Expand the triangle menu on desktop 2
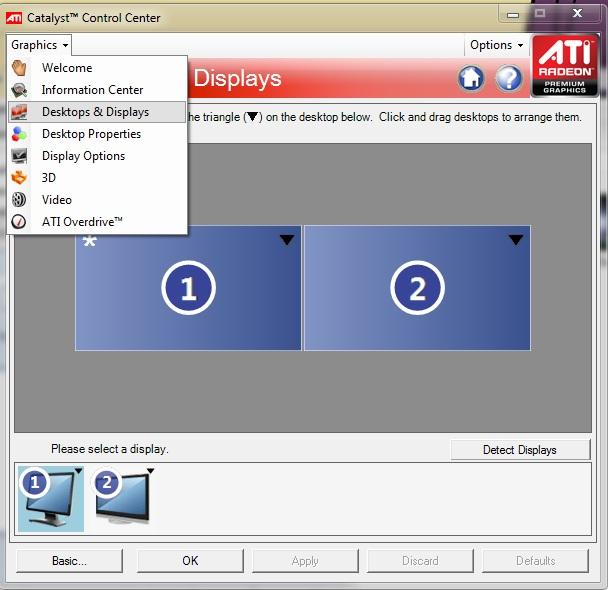 point(516,240)
